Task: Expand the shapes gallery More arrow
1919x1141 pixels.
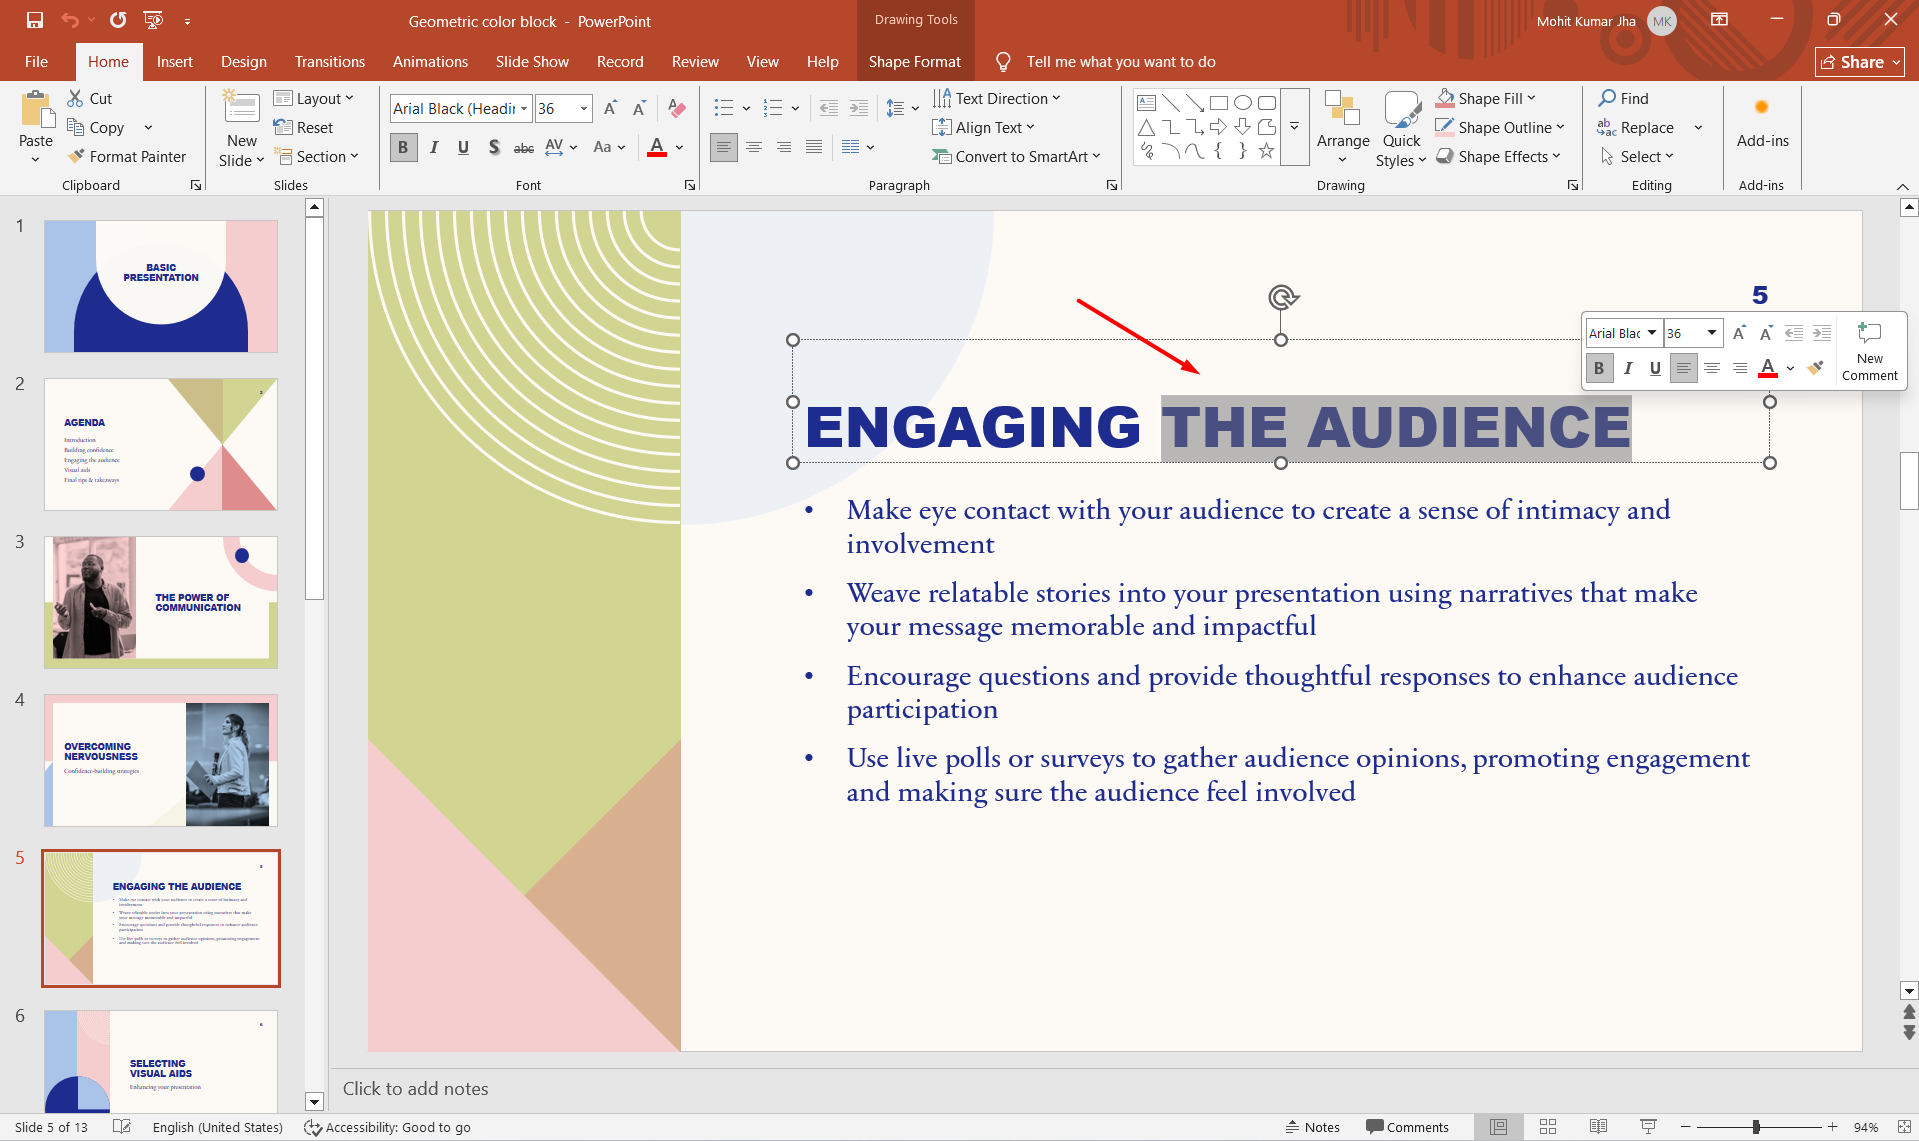Action: [1295, 127]
